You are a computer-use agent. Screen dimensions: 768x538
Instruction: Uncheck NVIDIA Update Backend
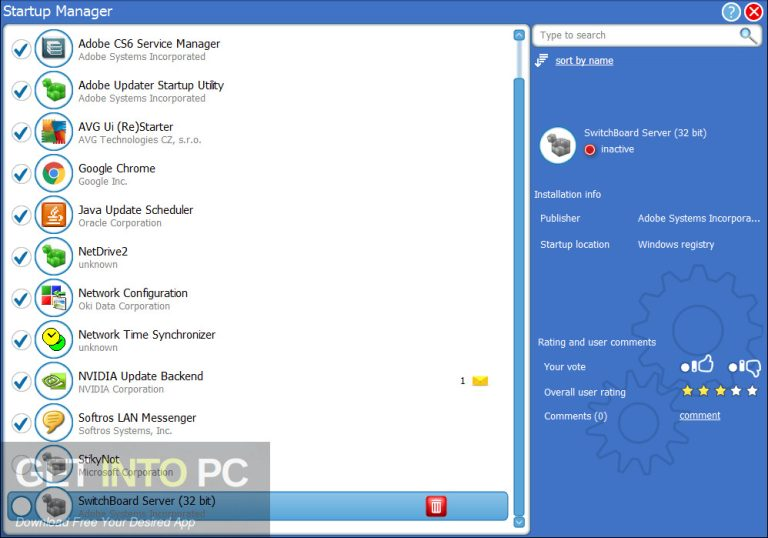pyautogui.click(x=21, y=382)
